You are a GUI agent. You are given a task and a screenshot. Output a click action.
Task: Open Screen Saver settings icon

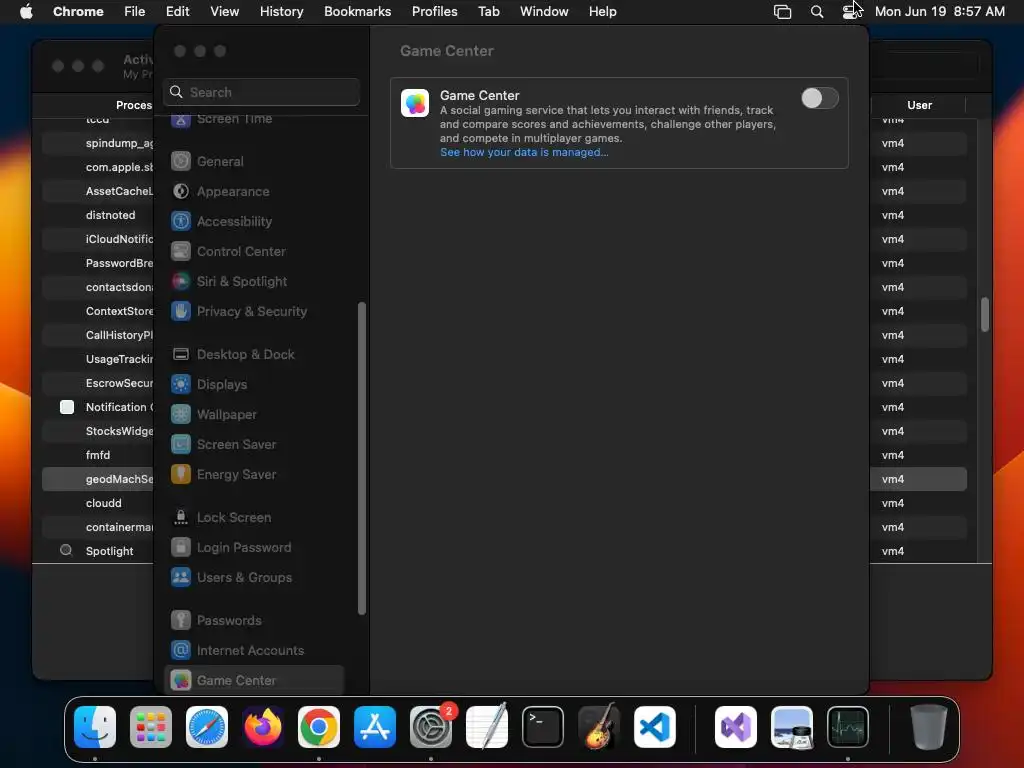(181, 445)
